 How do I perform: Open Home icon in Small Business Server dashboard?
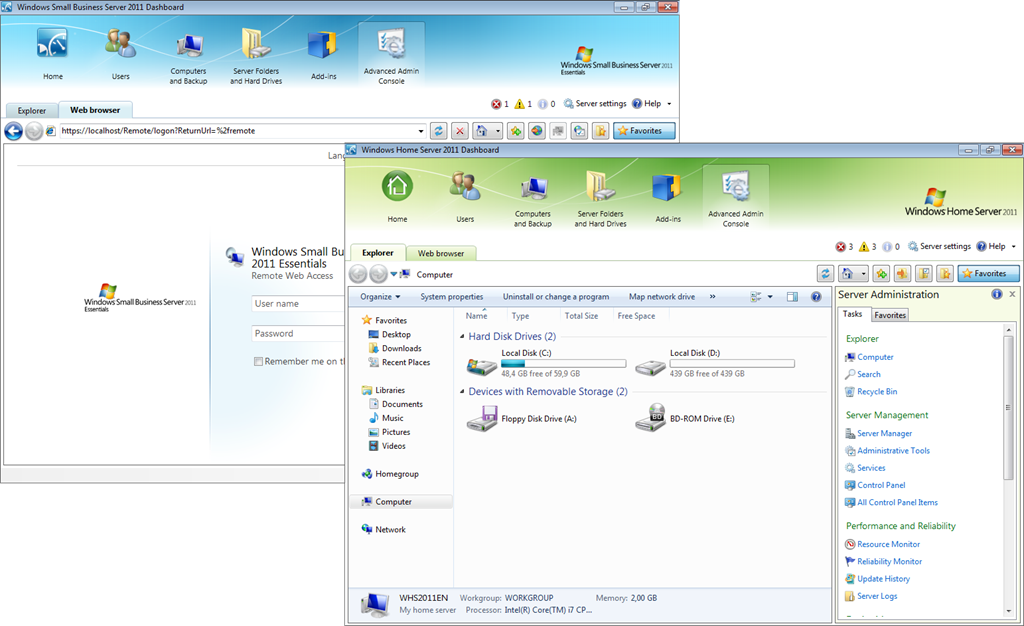(x=52, y=52)
